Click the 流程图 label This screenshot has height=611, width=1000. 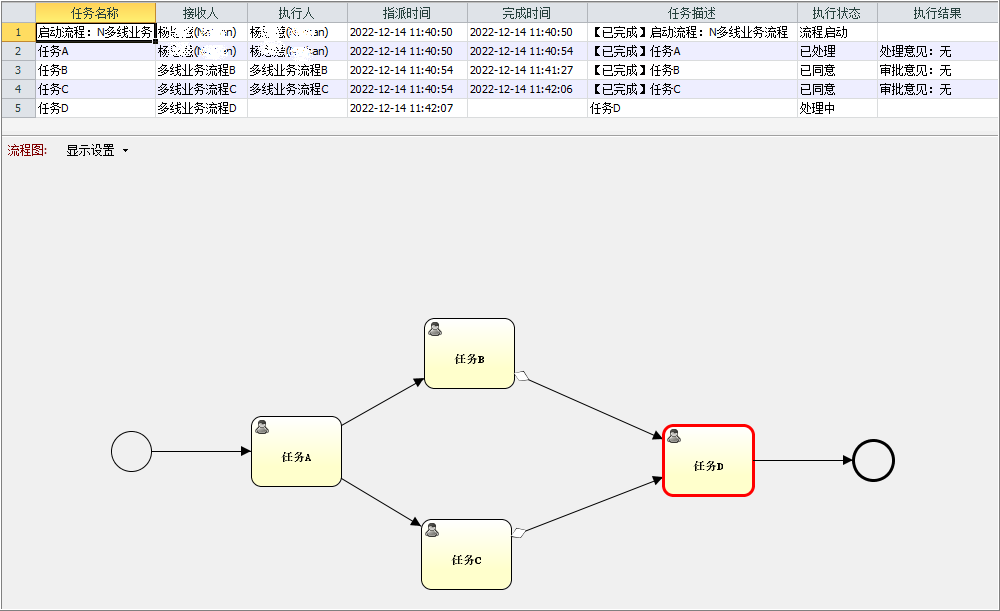tap(27, 151)
